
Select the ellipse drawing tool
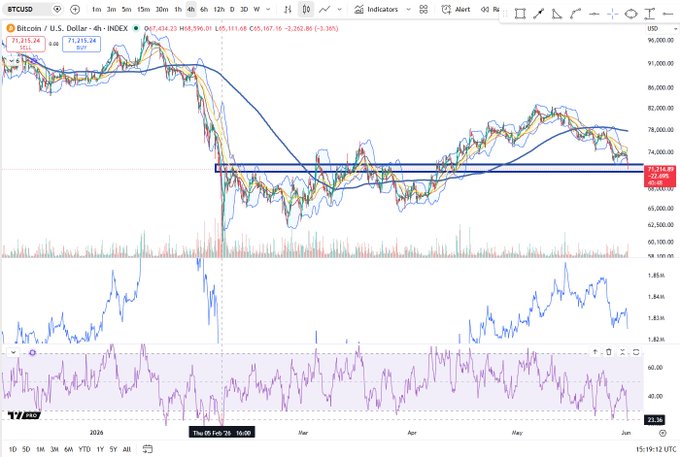click(631, 14)
